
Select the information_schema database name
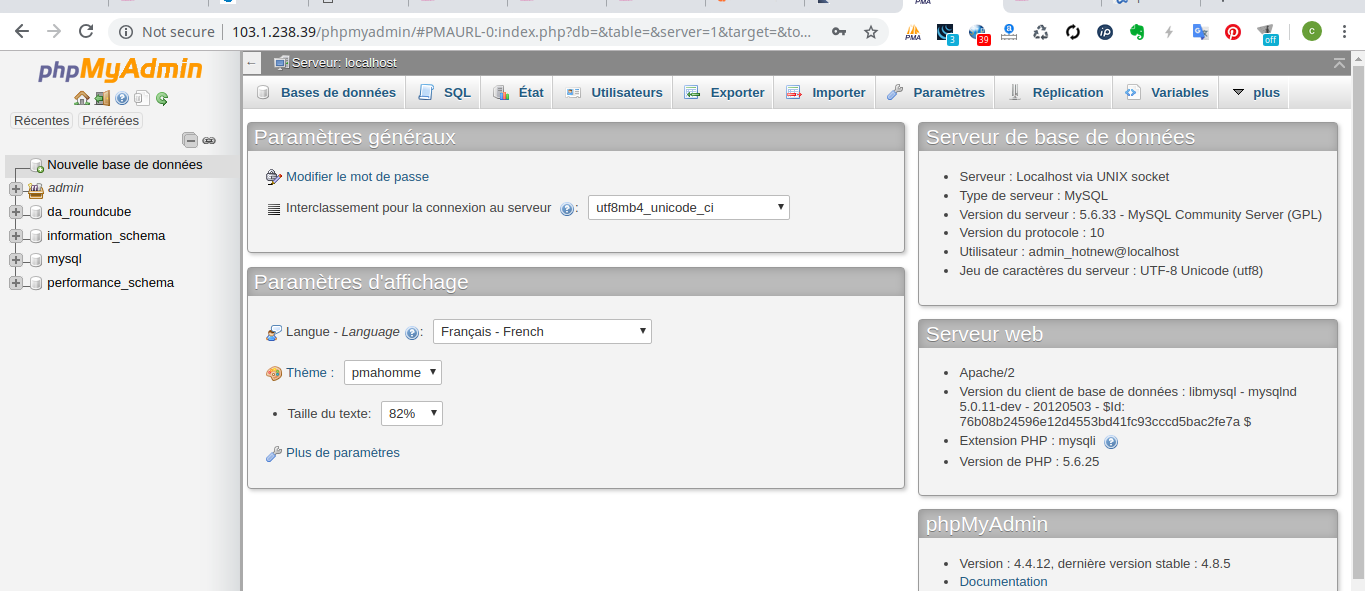pos(106,236)
